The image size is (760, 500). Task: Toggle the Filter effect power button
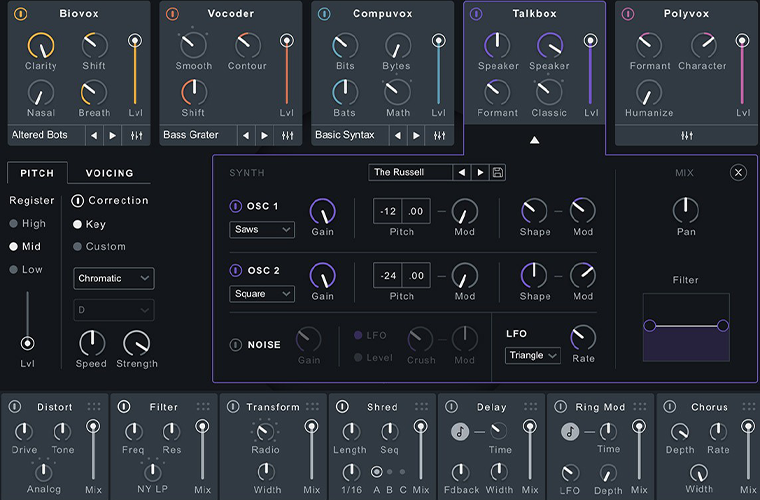[124, 406]
